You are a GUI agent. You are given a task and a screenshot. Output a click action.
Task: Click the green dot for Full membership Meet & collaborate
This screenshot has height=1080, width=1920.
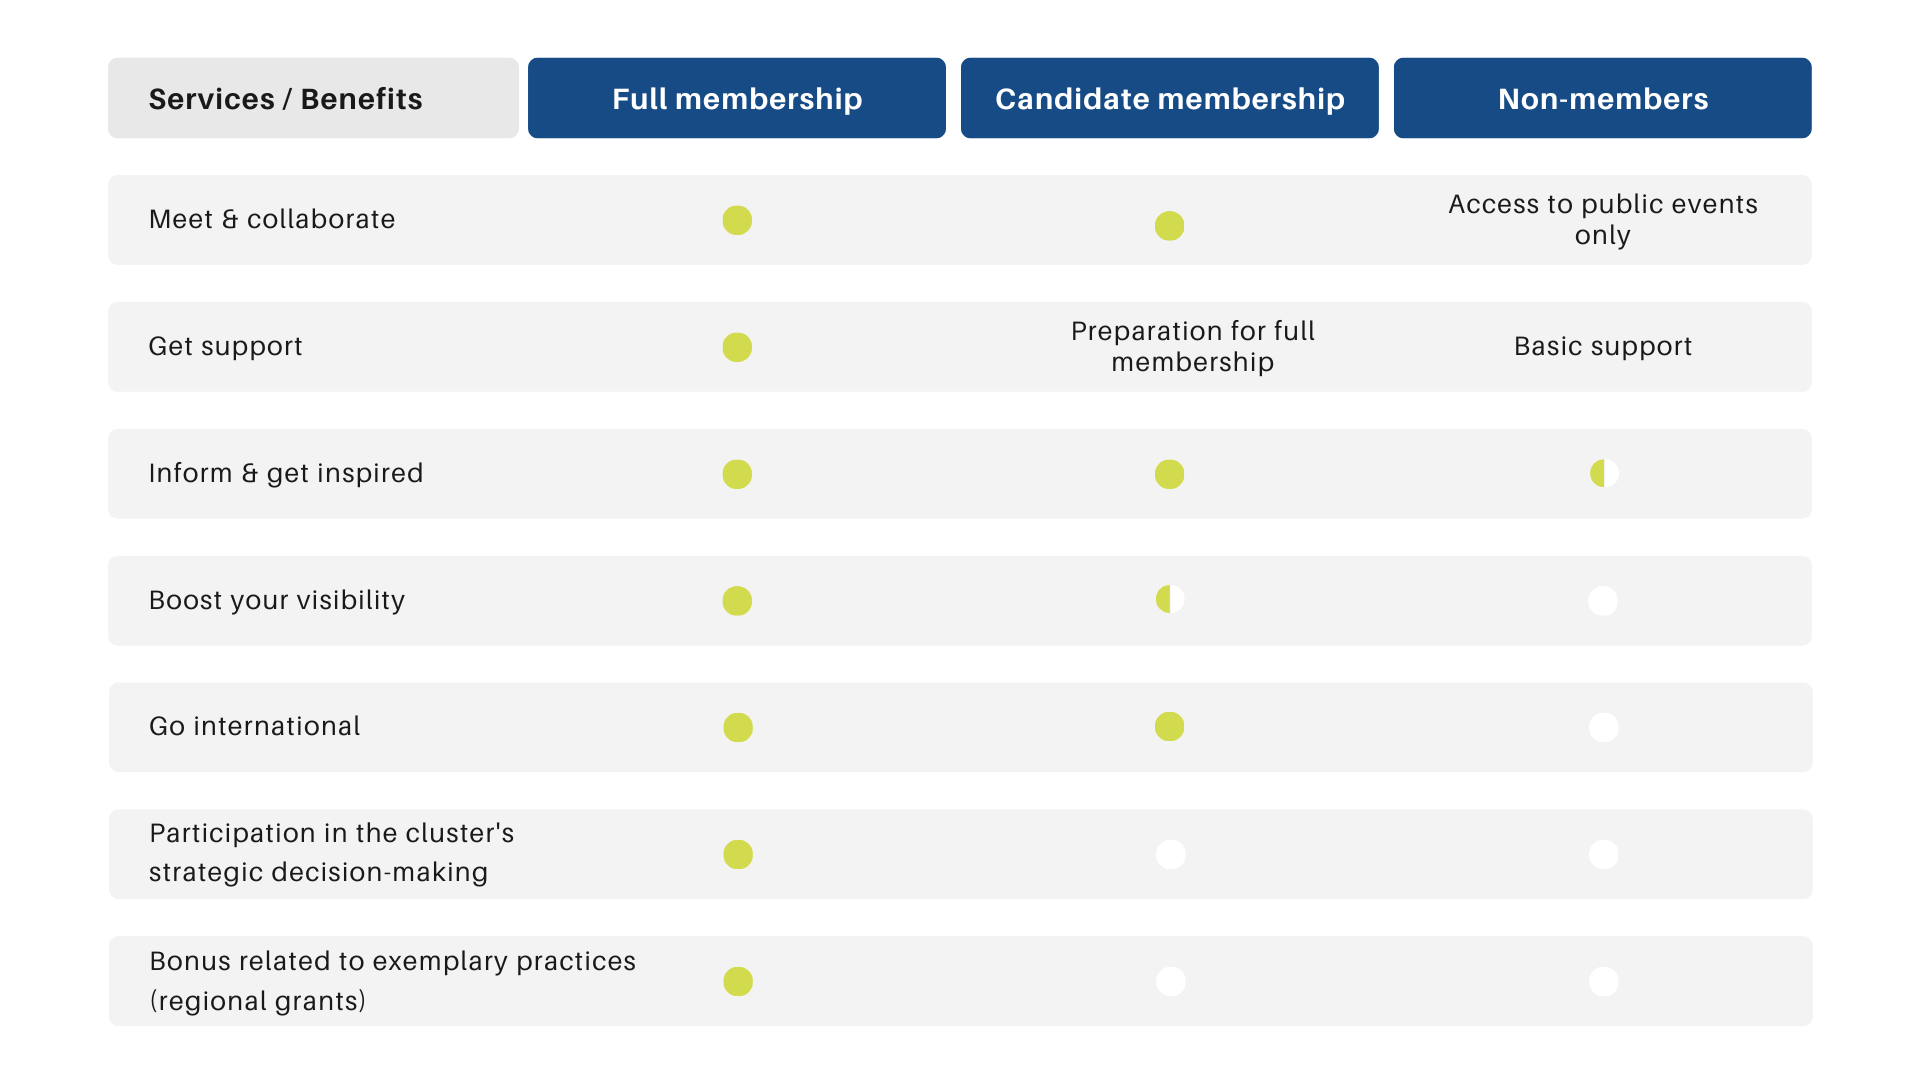coord(737,220)
